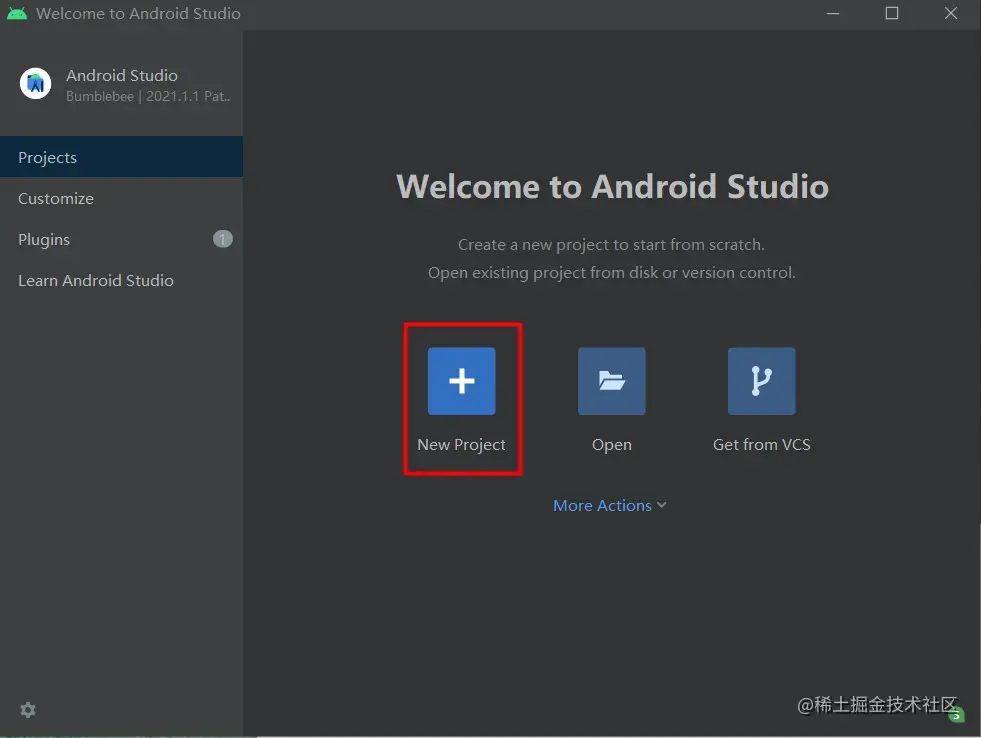This screenshot has width=981, height=738.
Task: Click Bumblebee version text
Action: pyautogui.click(x=148, y=96)
